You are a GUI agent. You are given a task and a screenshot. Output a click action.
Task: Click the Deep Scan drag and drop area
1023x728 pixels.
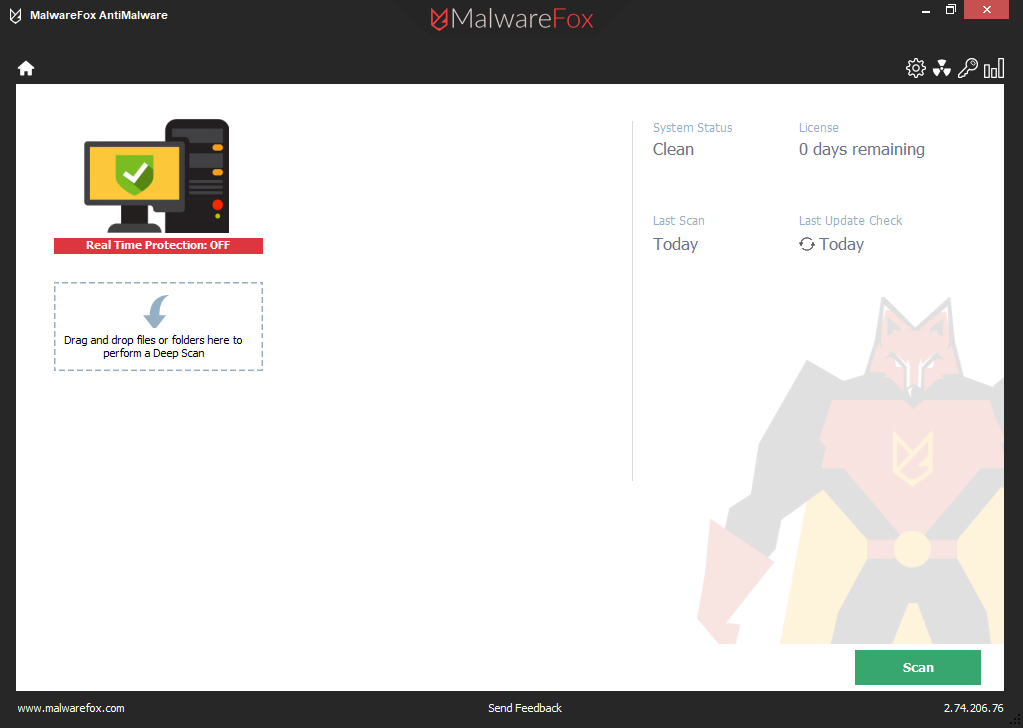coord(159,327)
